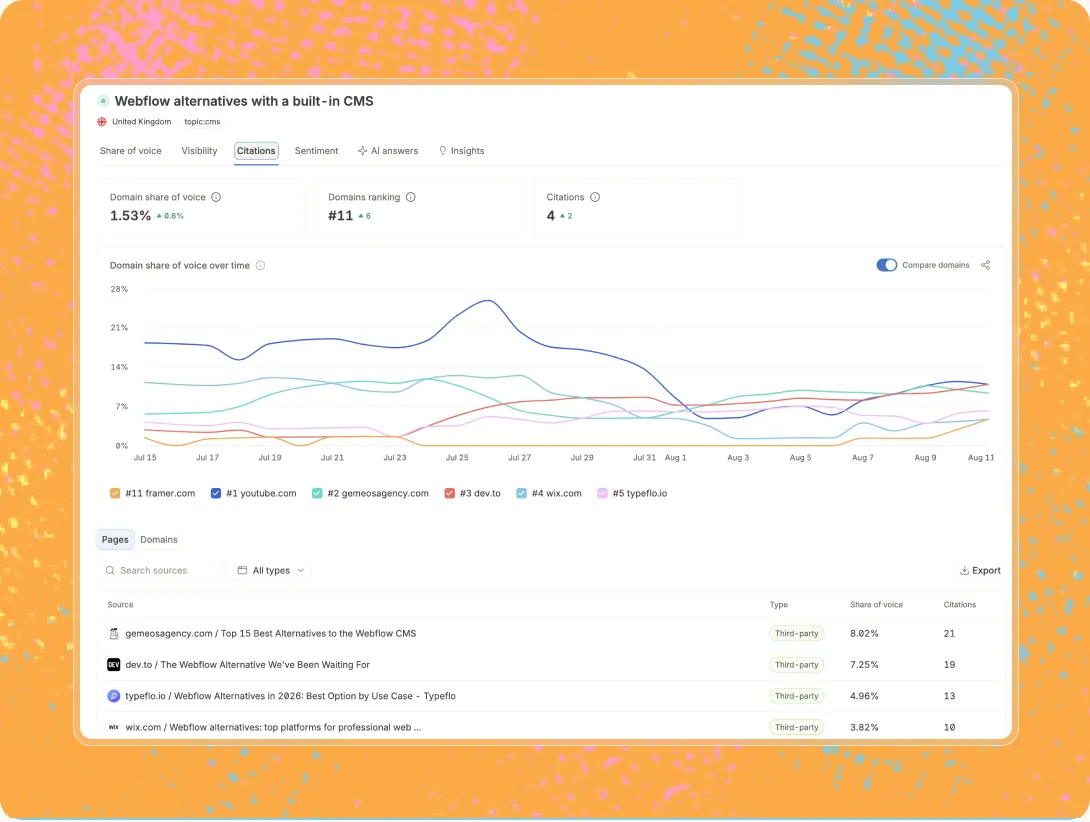Click the calendar icon beside All types
The width and height of the screenshot is (1090, 822).
242,570
